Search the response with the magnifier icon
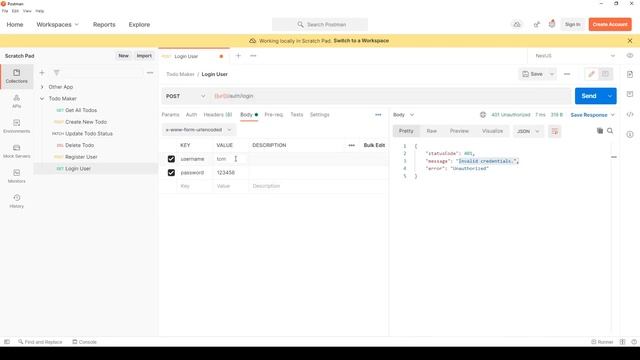The image size is (640, 360). 610,131
